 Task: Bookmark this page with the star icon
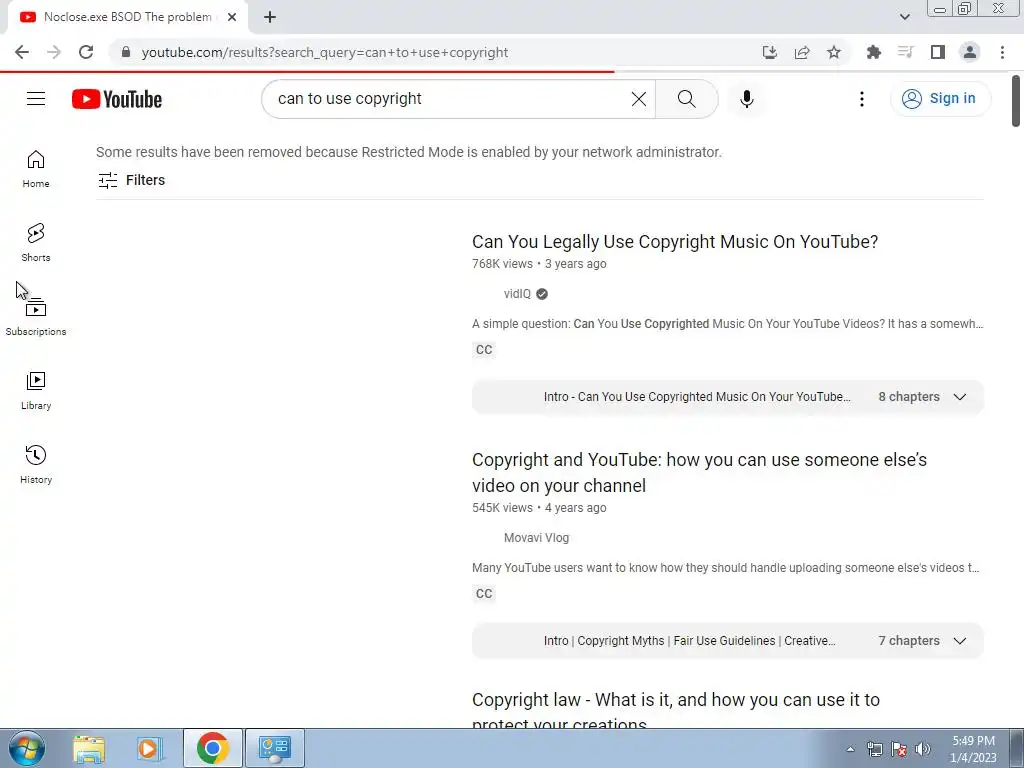point(834,52)
